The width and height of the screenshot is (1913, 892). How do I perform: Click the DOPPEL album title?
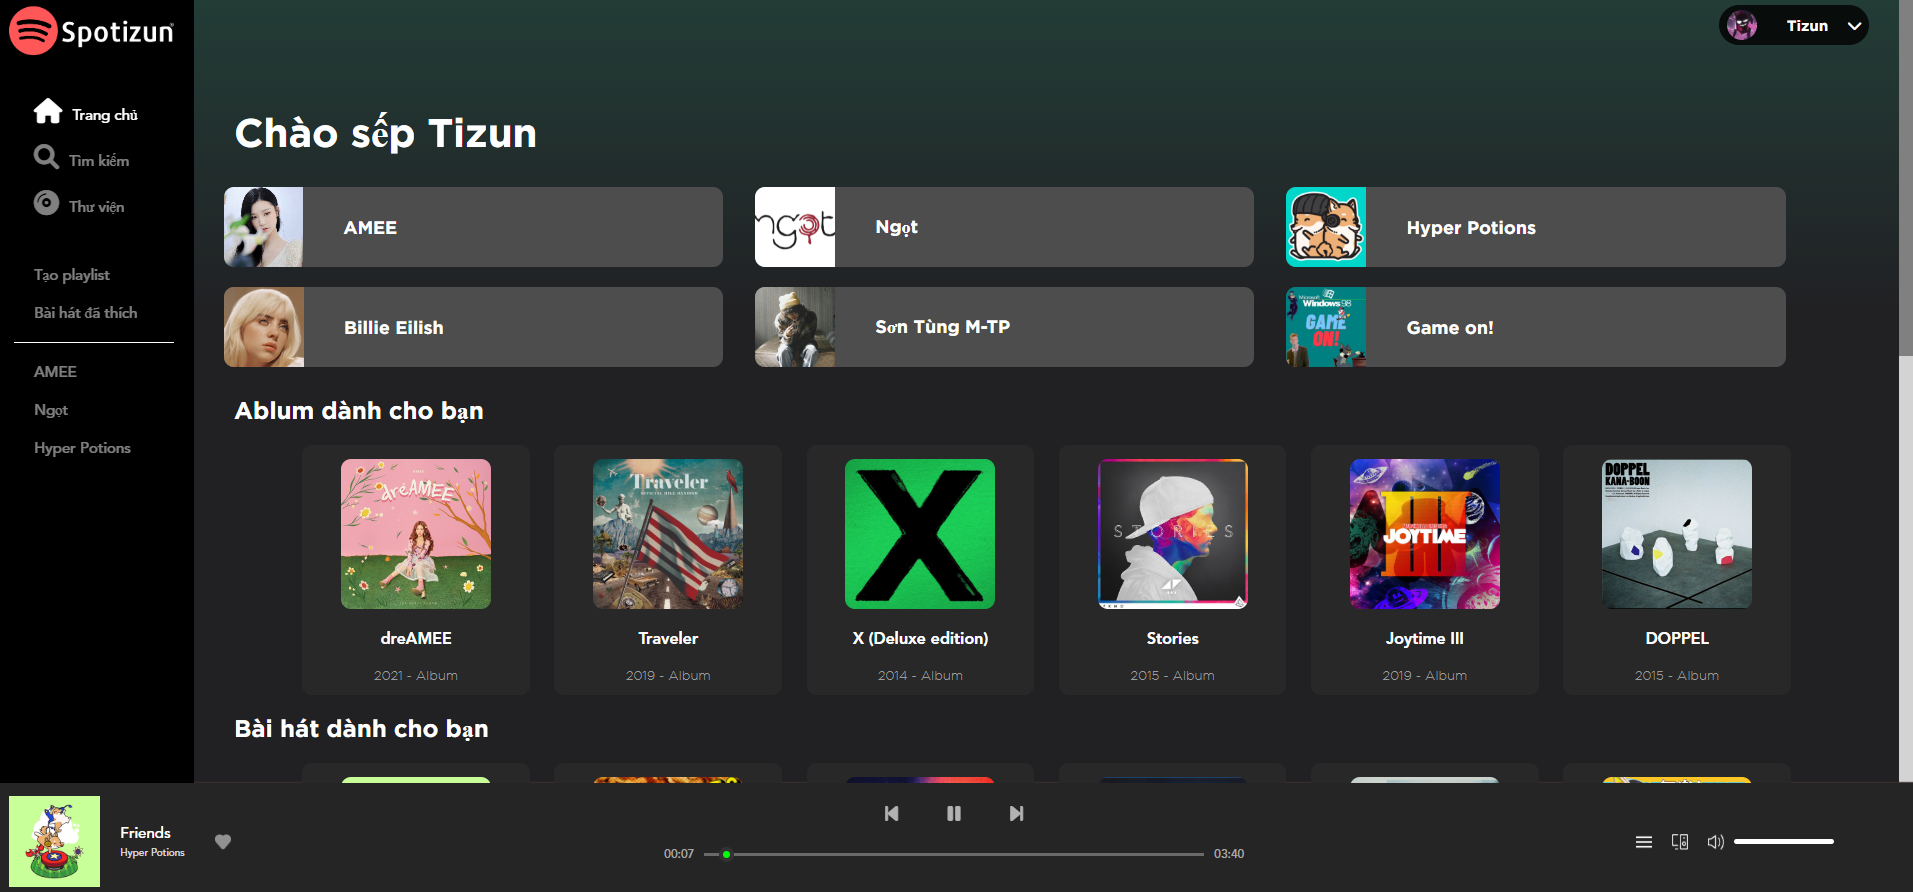(1677, 638)
